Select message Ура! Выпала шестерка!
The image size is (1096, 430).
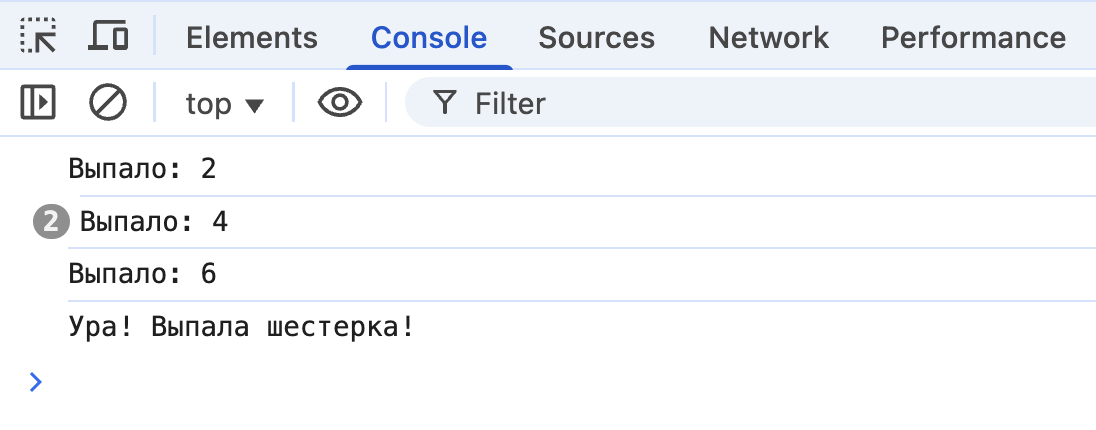pos(241,327)
